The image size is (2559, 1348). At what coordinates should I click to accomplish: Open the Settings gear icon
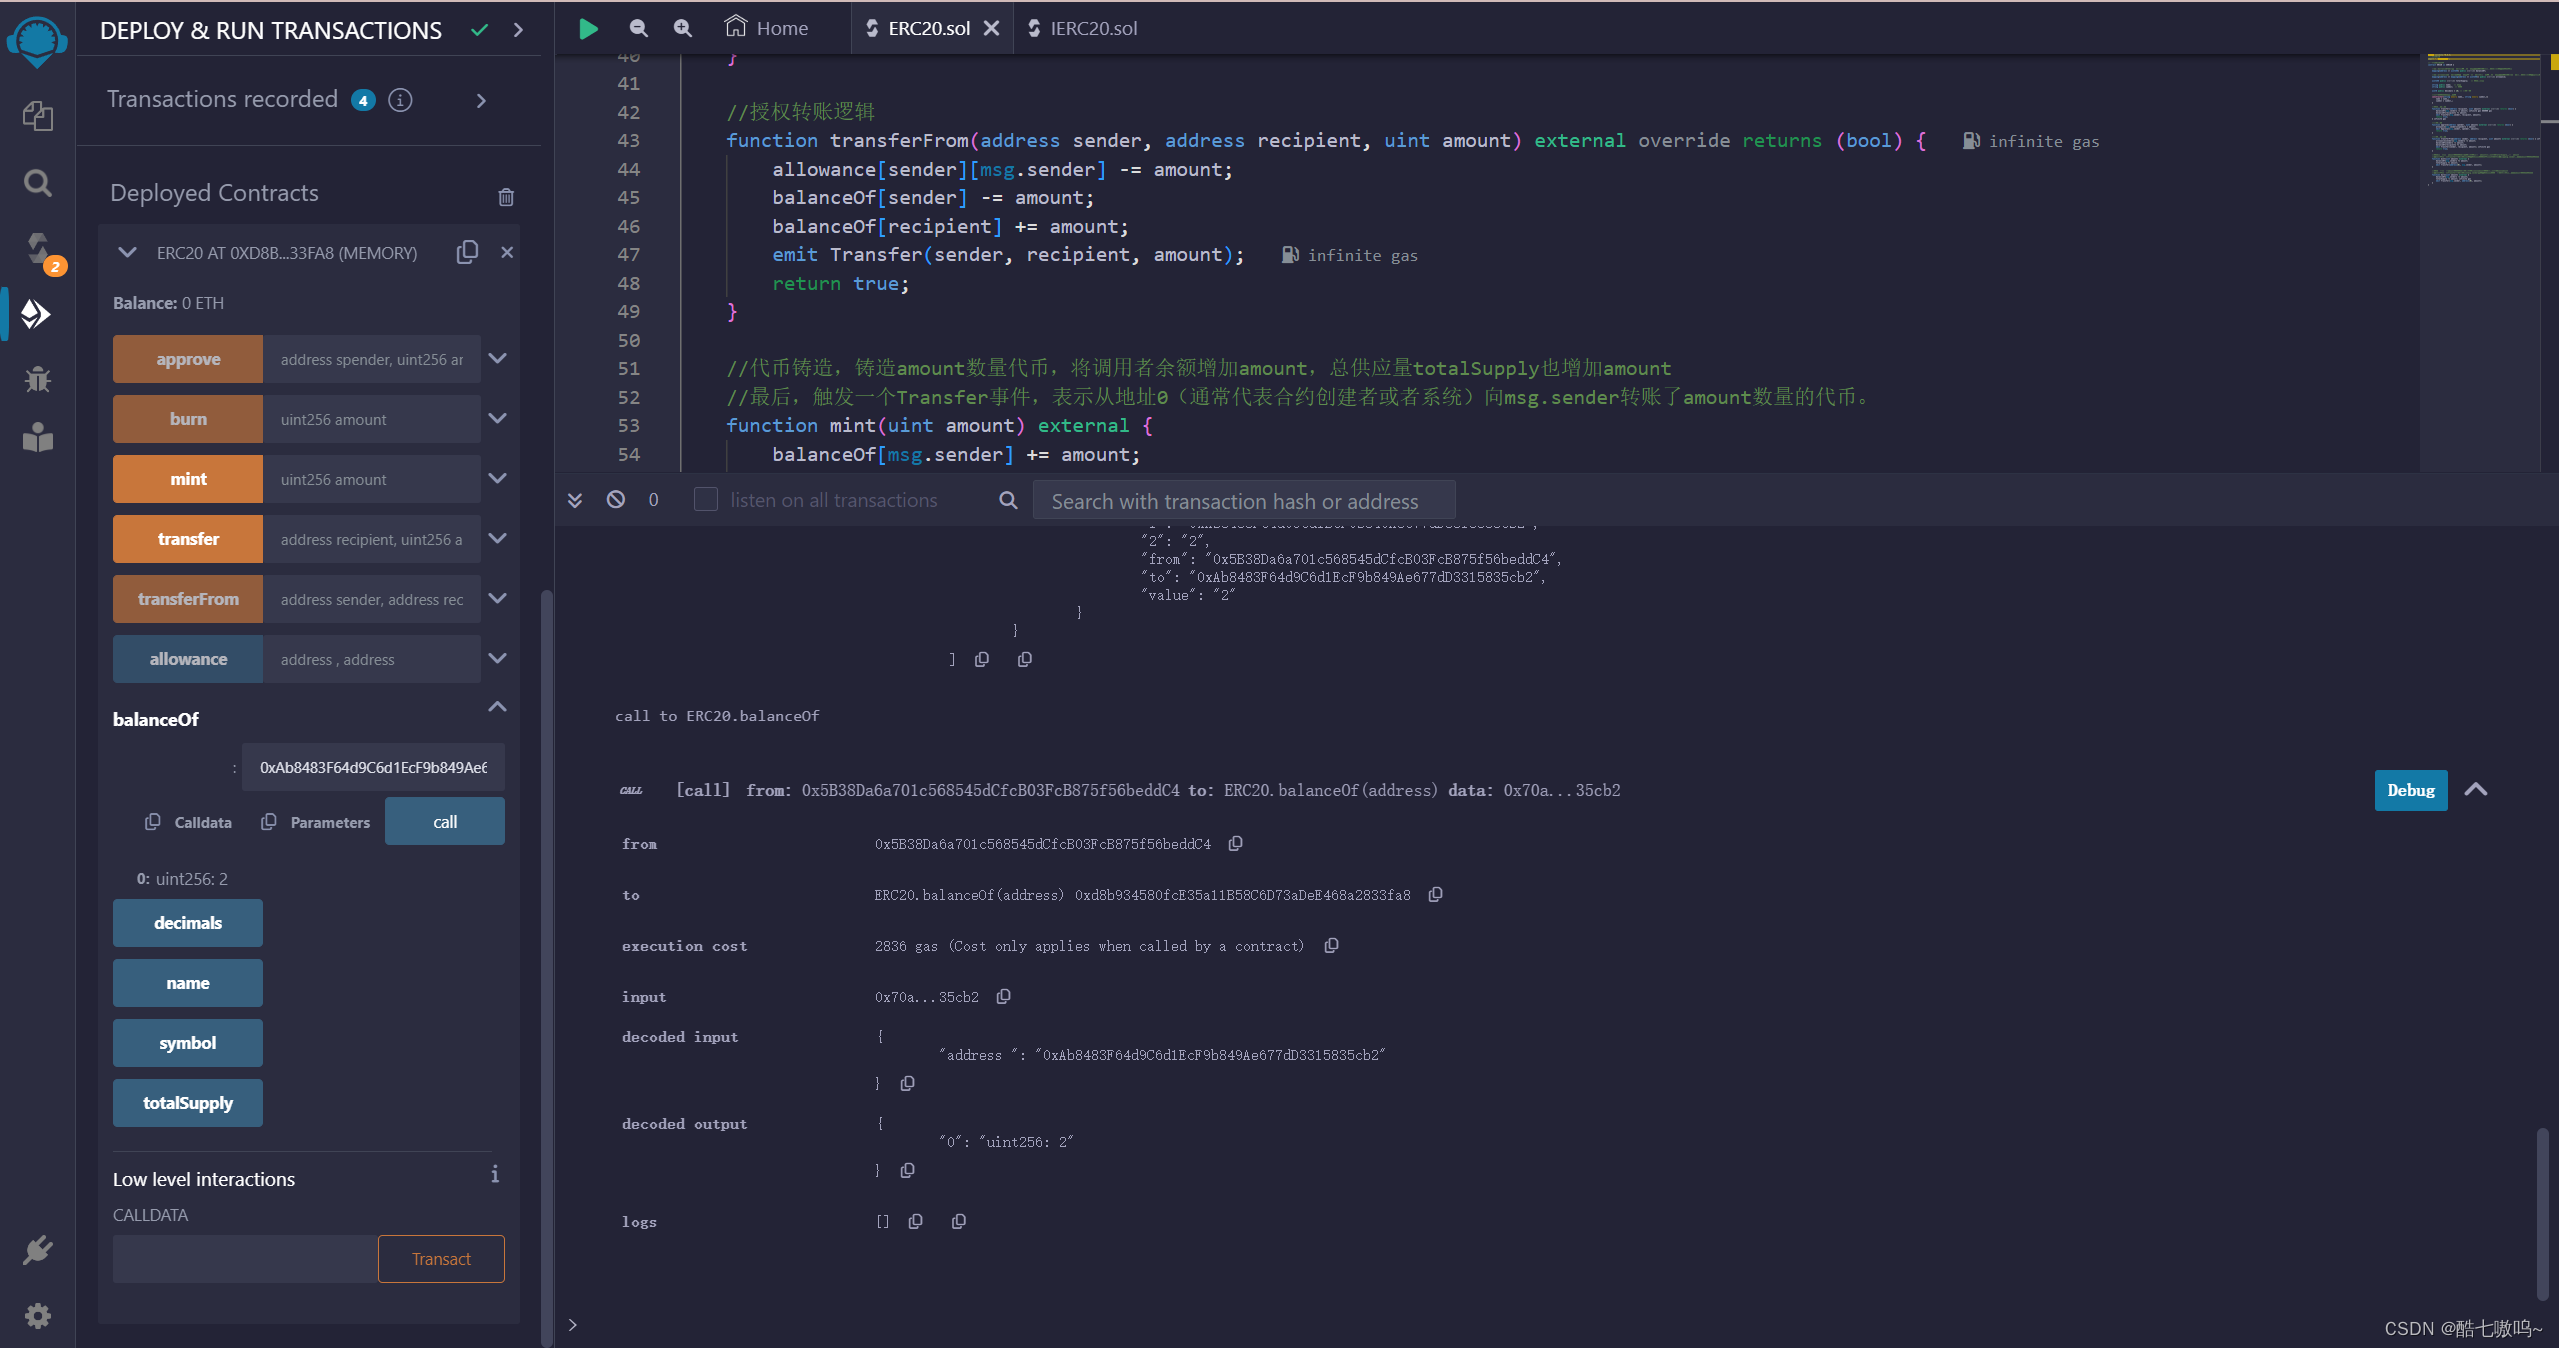click(x=37, y=1315)
